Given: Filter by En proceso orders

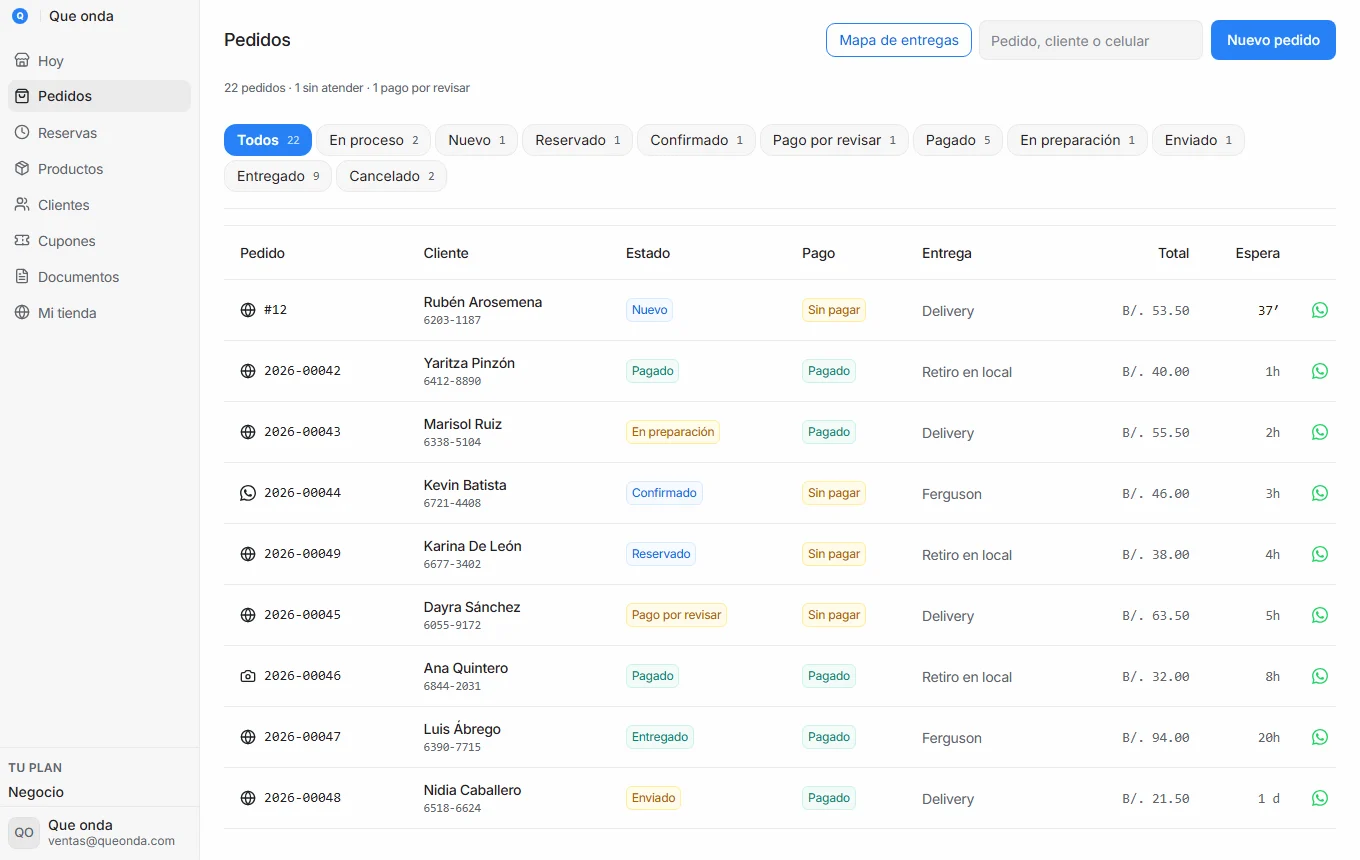Looking at the screenshot, I should tap(374, 140).
